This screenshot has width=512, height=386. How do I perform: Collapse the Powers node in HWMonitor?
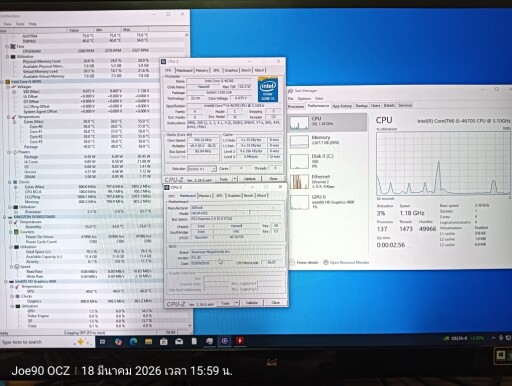click(9, 152)
